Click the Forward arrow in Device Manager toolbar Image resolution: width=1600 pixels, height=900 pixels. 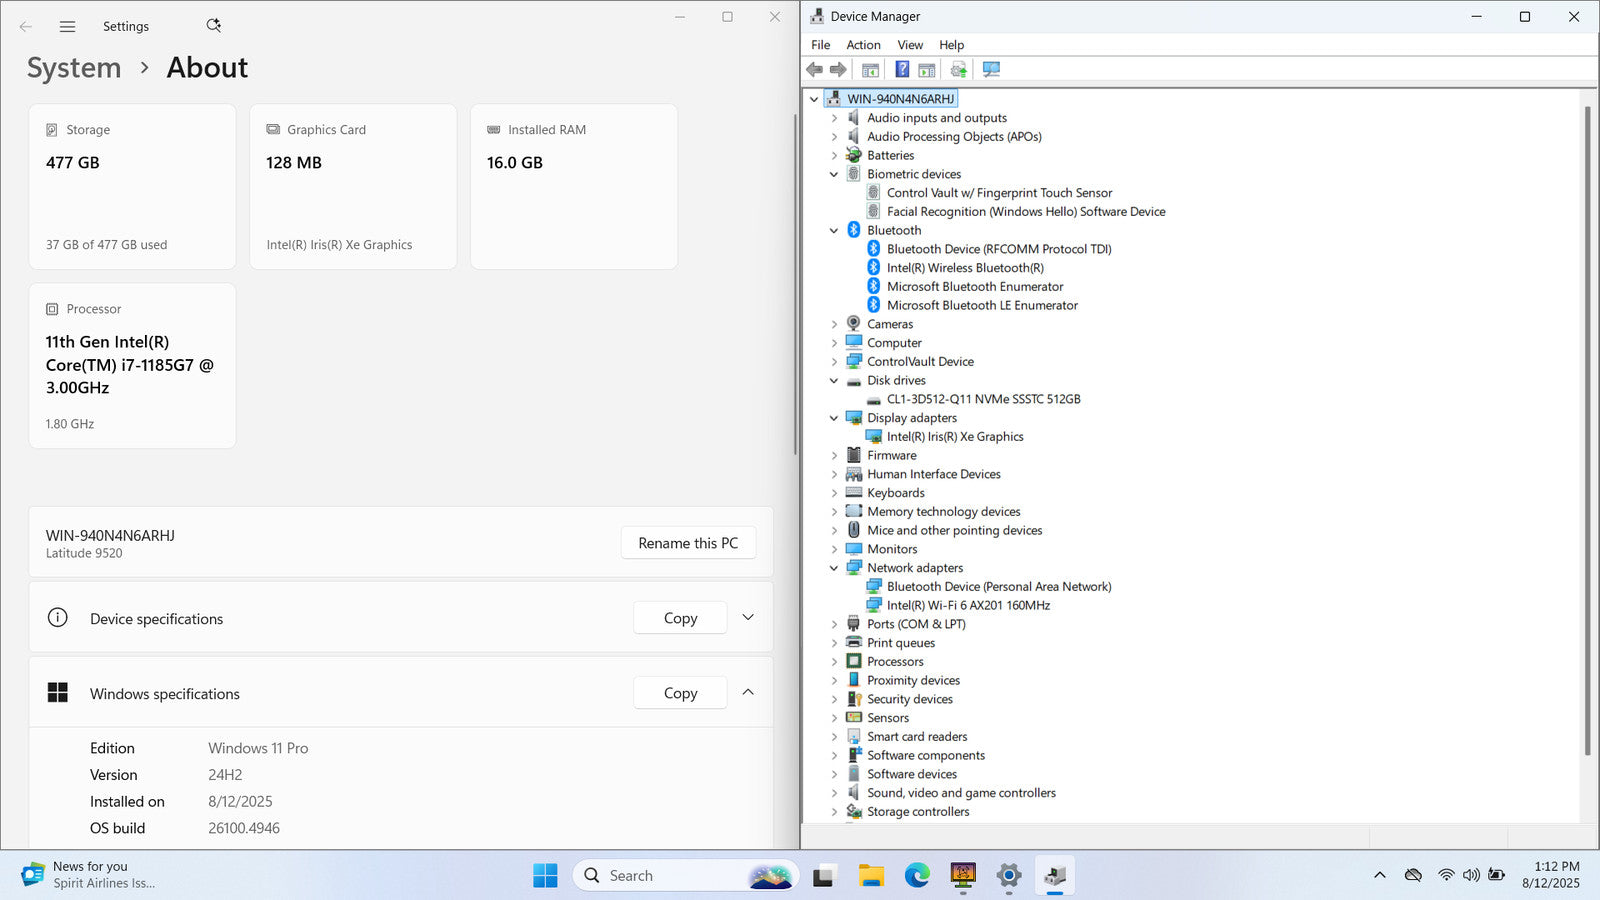pyautogui.click(x=838, y=69)
